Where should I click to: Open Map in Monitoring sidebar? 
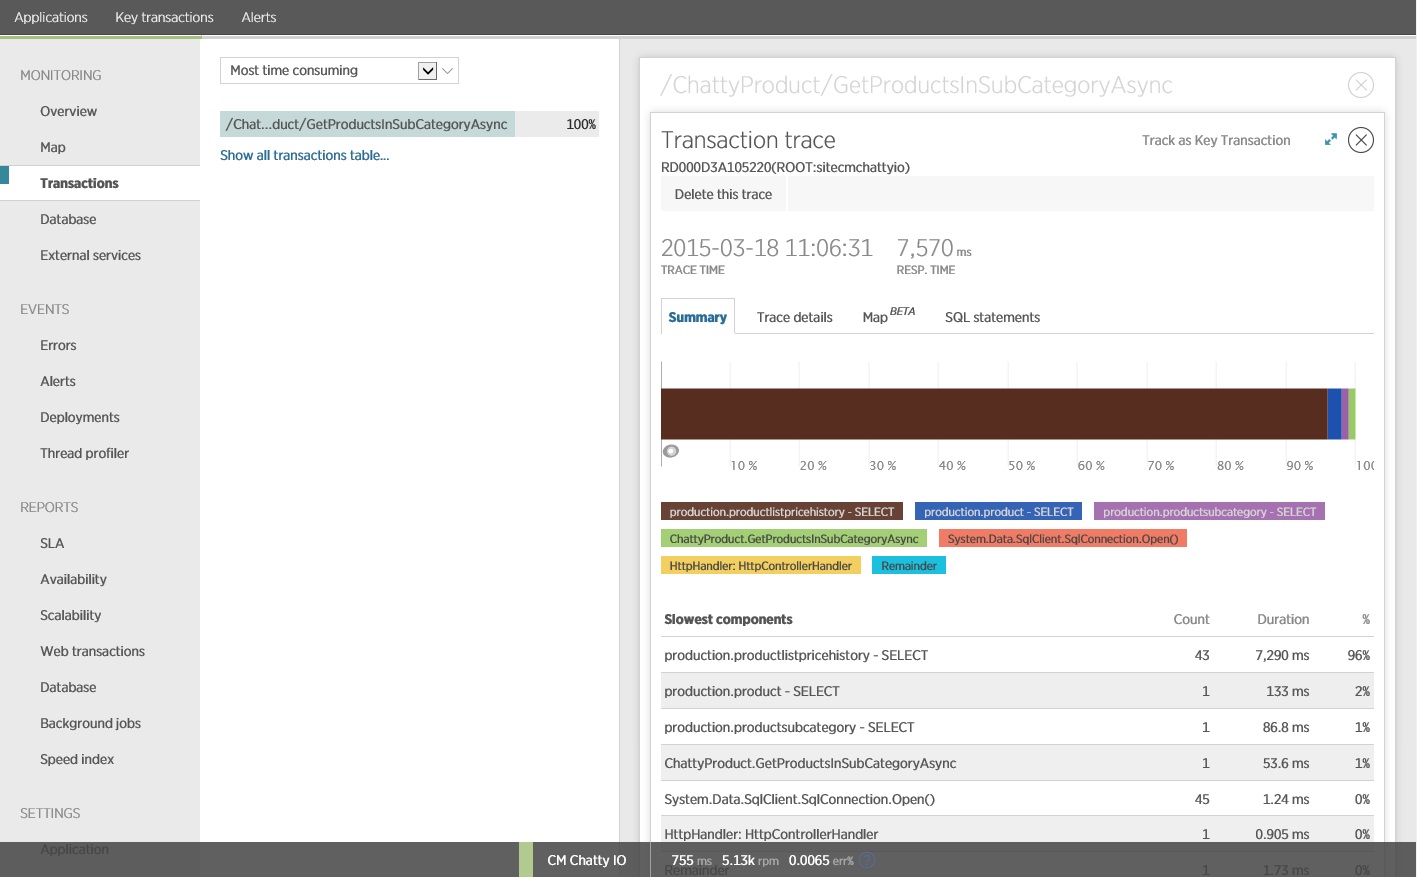point(53,147)
